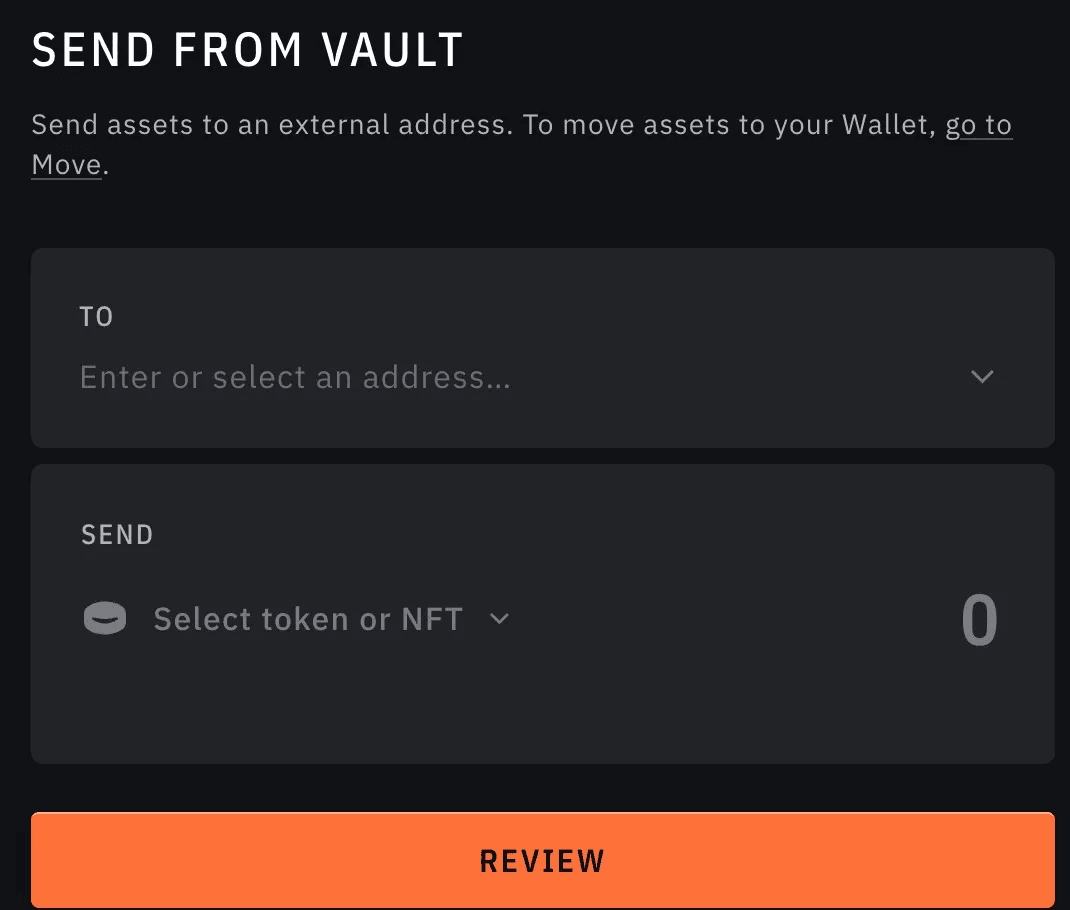
Task: Click the orange REVIEW button
Action: 543,860
